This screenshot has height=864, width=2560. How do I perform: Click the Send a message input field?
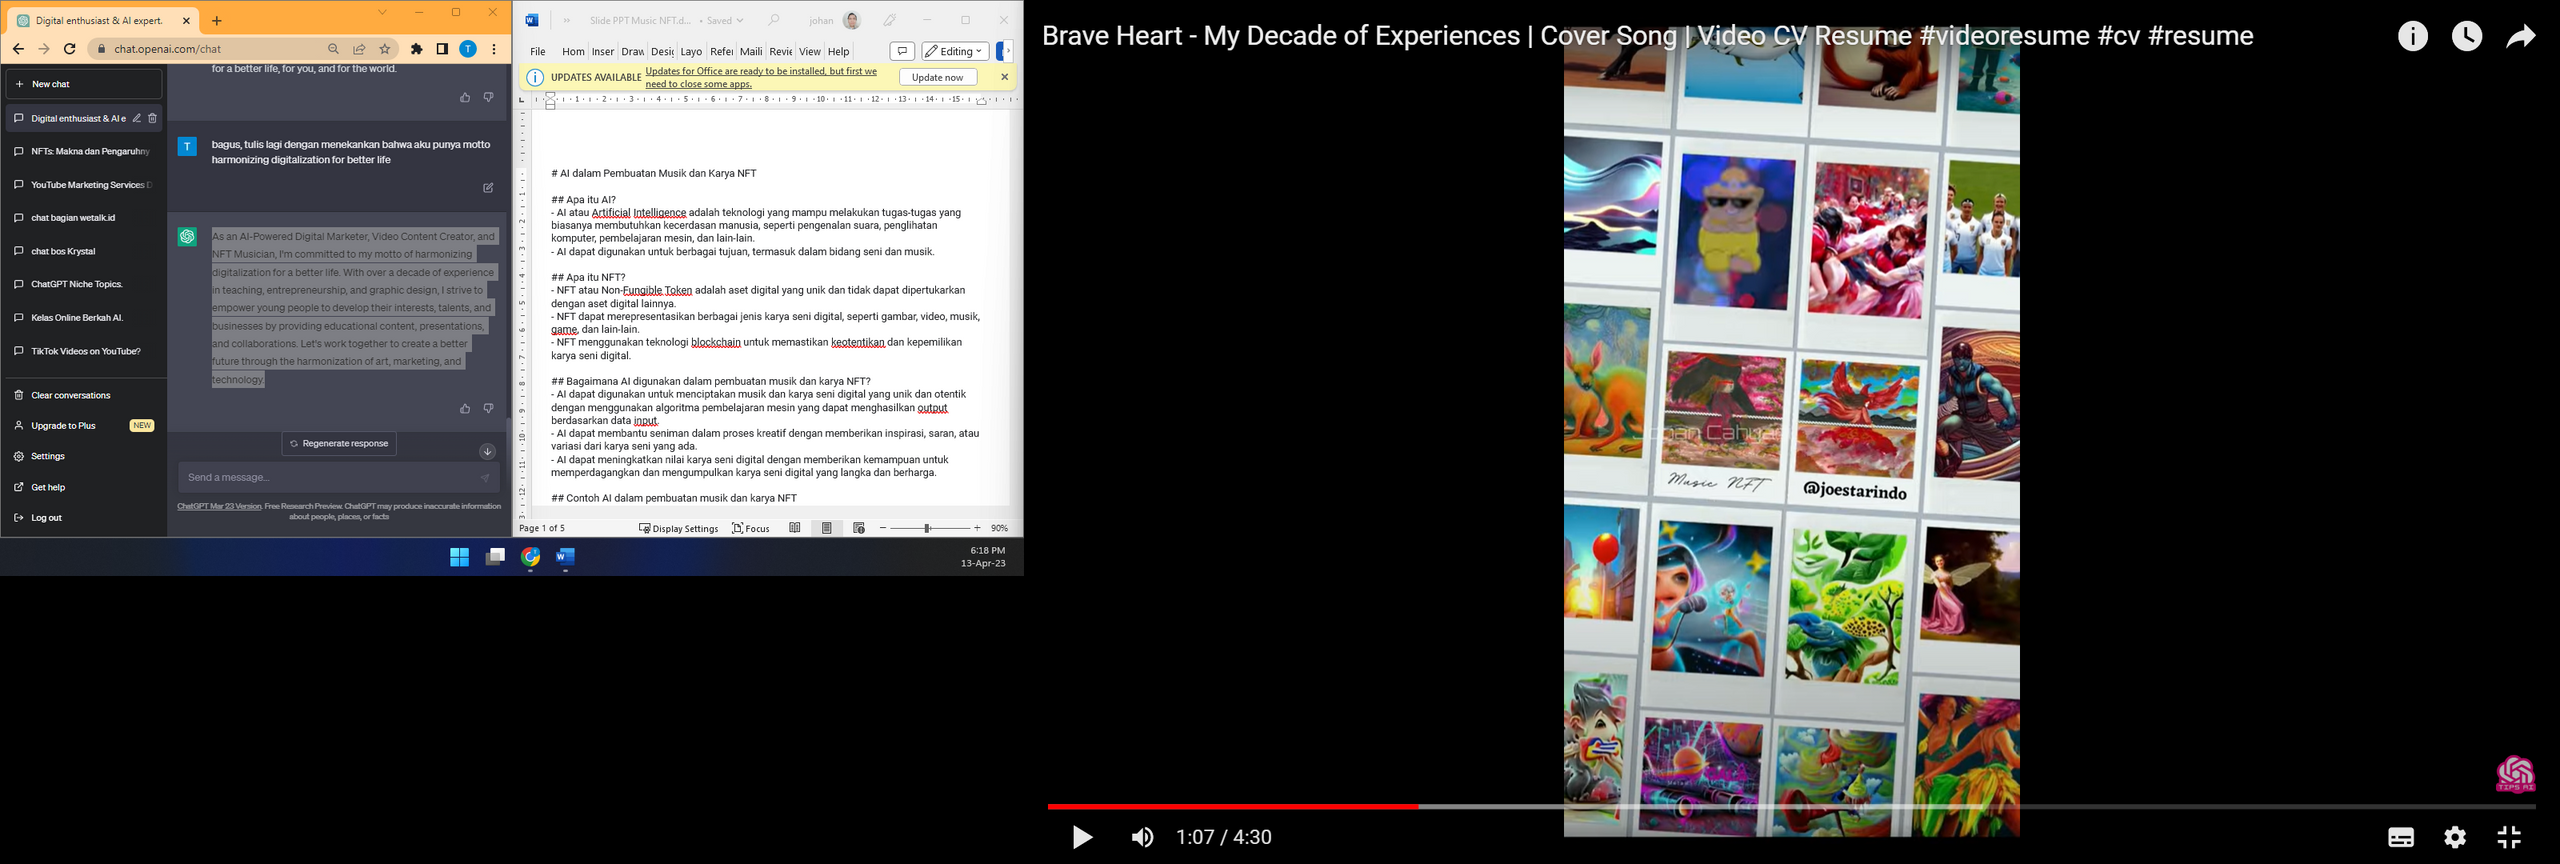[330, 477]
